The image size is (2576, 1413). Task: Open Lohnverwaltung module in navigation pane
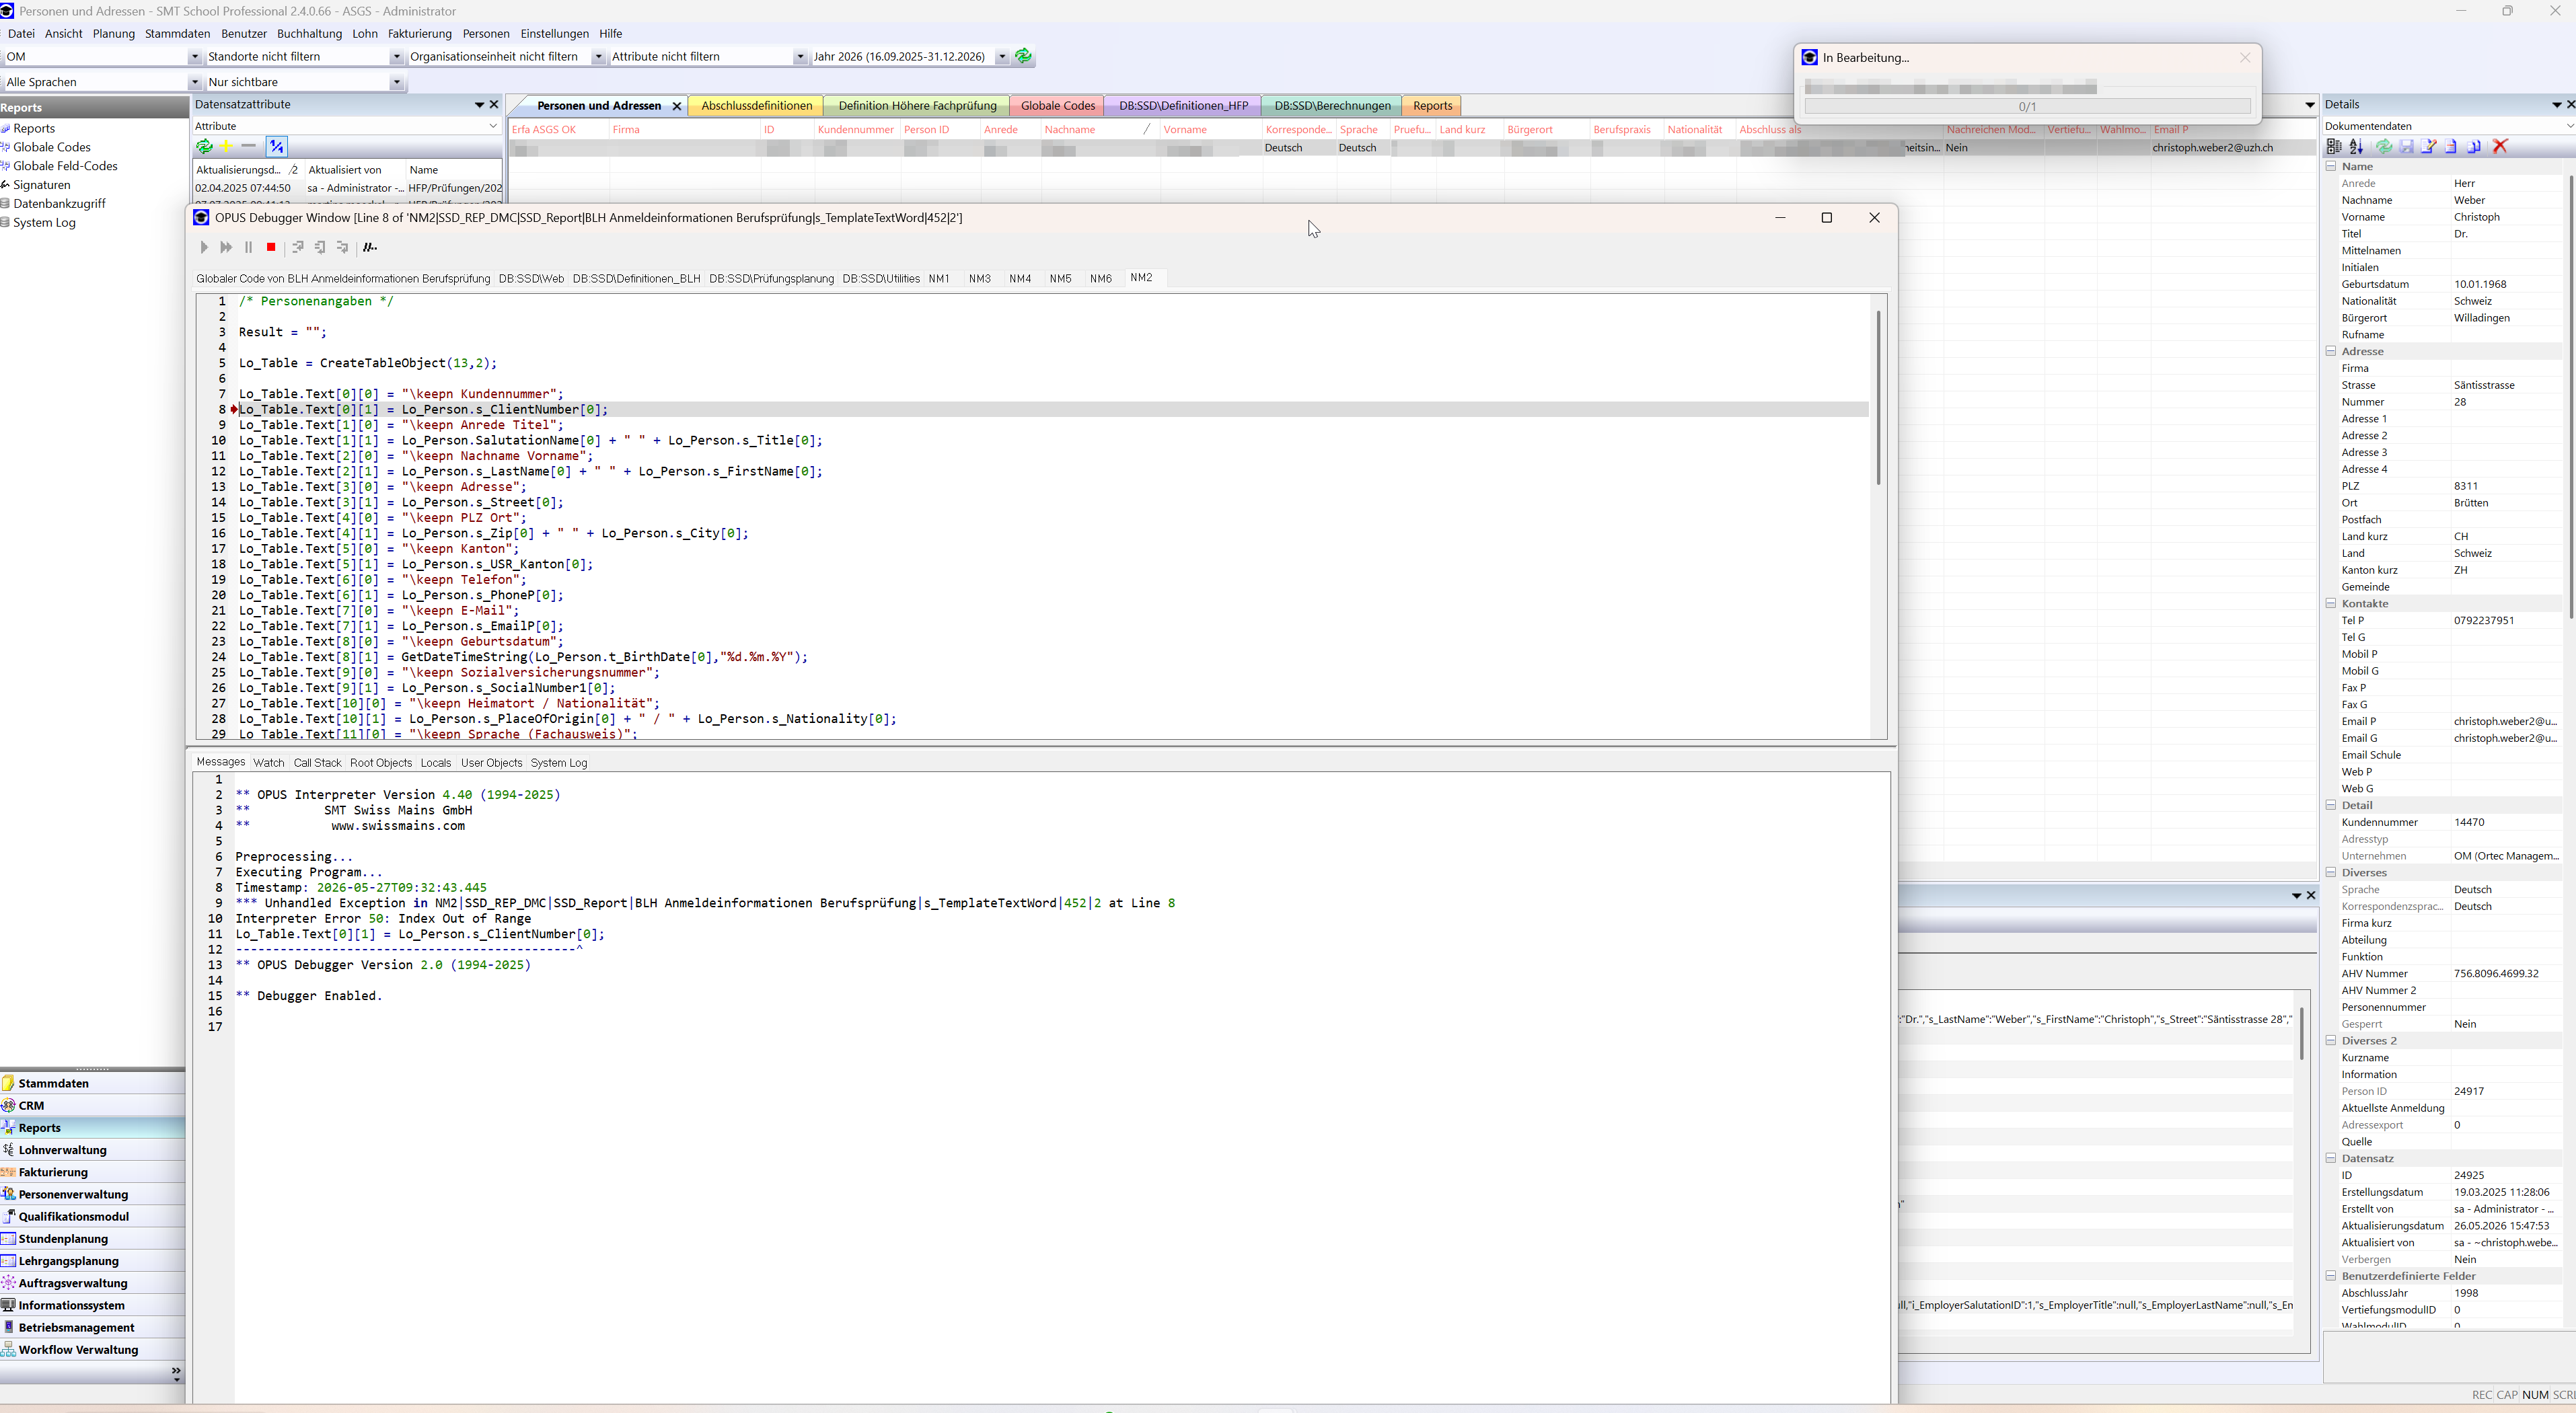click(92, 1150)
